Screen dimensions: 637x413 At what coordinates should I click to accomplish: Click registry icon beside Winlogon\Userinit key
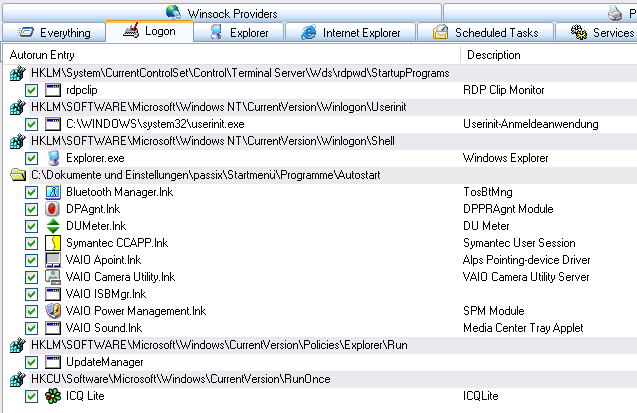click(18, 107)
